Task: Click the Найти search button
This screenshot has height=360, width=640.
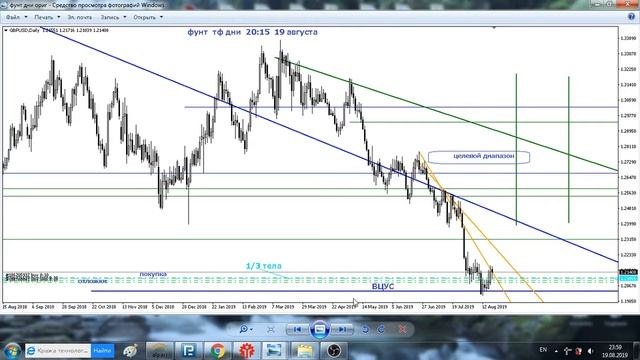Action: pyautogui.click(x=102, y=351)
